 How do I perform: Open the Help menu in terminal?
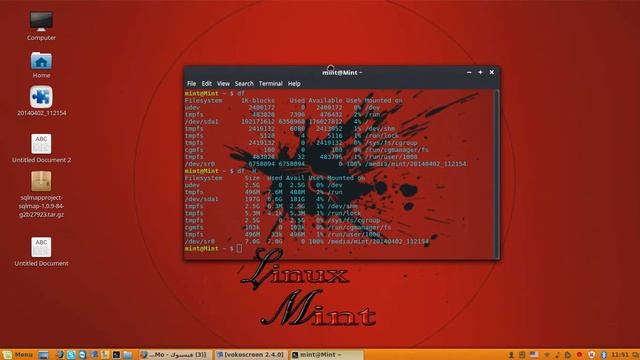(294, 84)
